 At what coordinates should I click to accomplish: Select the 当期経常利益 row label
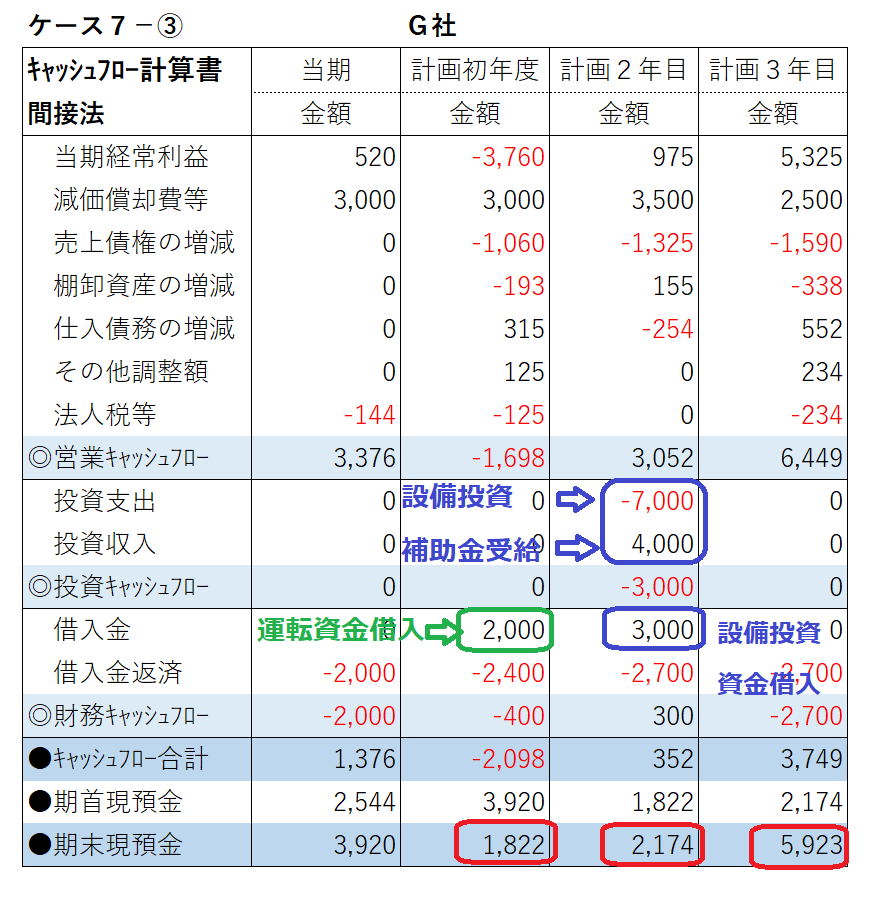pos(131,157)
